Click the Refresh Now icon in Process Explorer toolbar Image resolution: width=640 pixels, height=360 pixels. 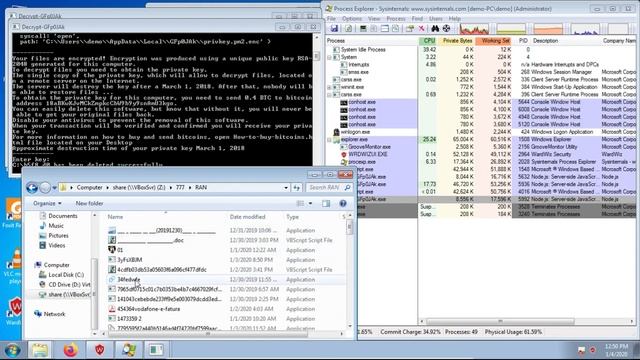coord(349,29)
